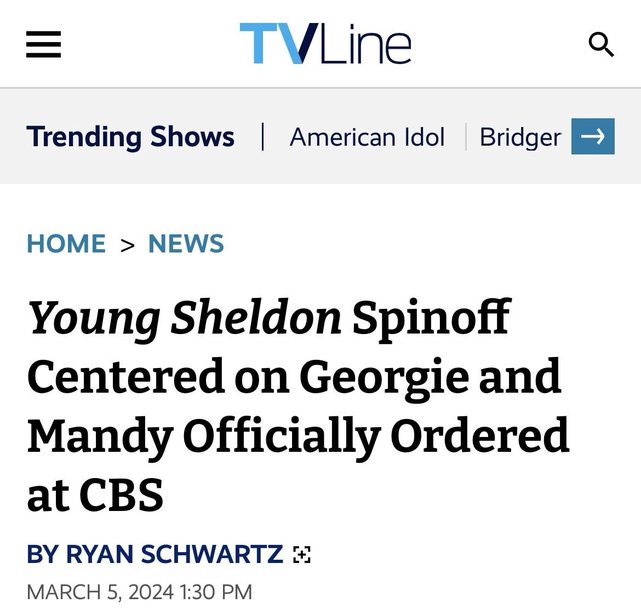641x609 pixels.
Task: Open the American Idol trending link
Action: coord(367,137)
